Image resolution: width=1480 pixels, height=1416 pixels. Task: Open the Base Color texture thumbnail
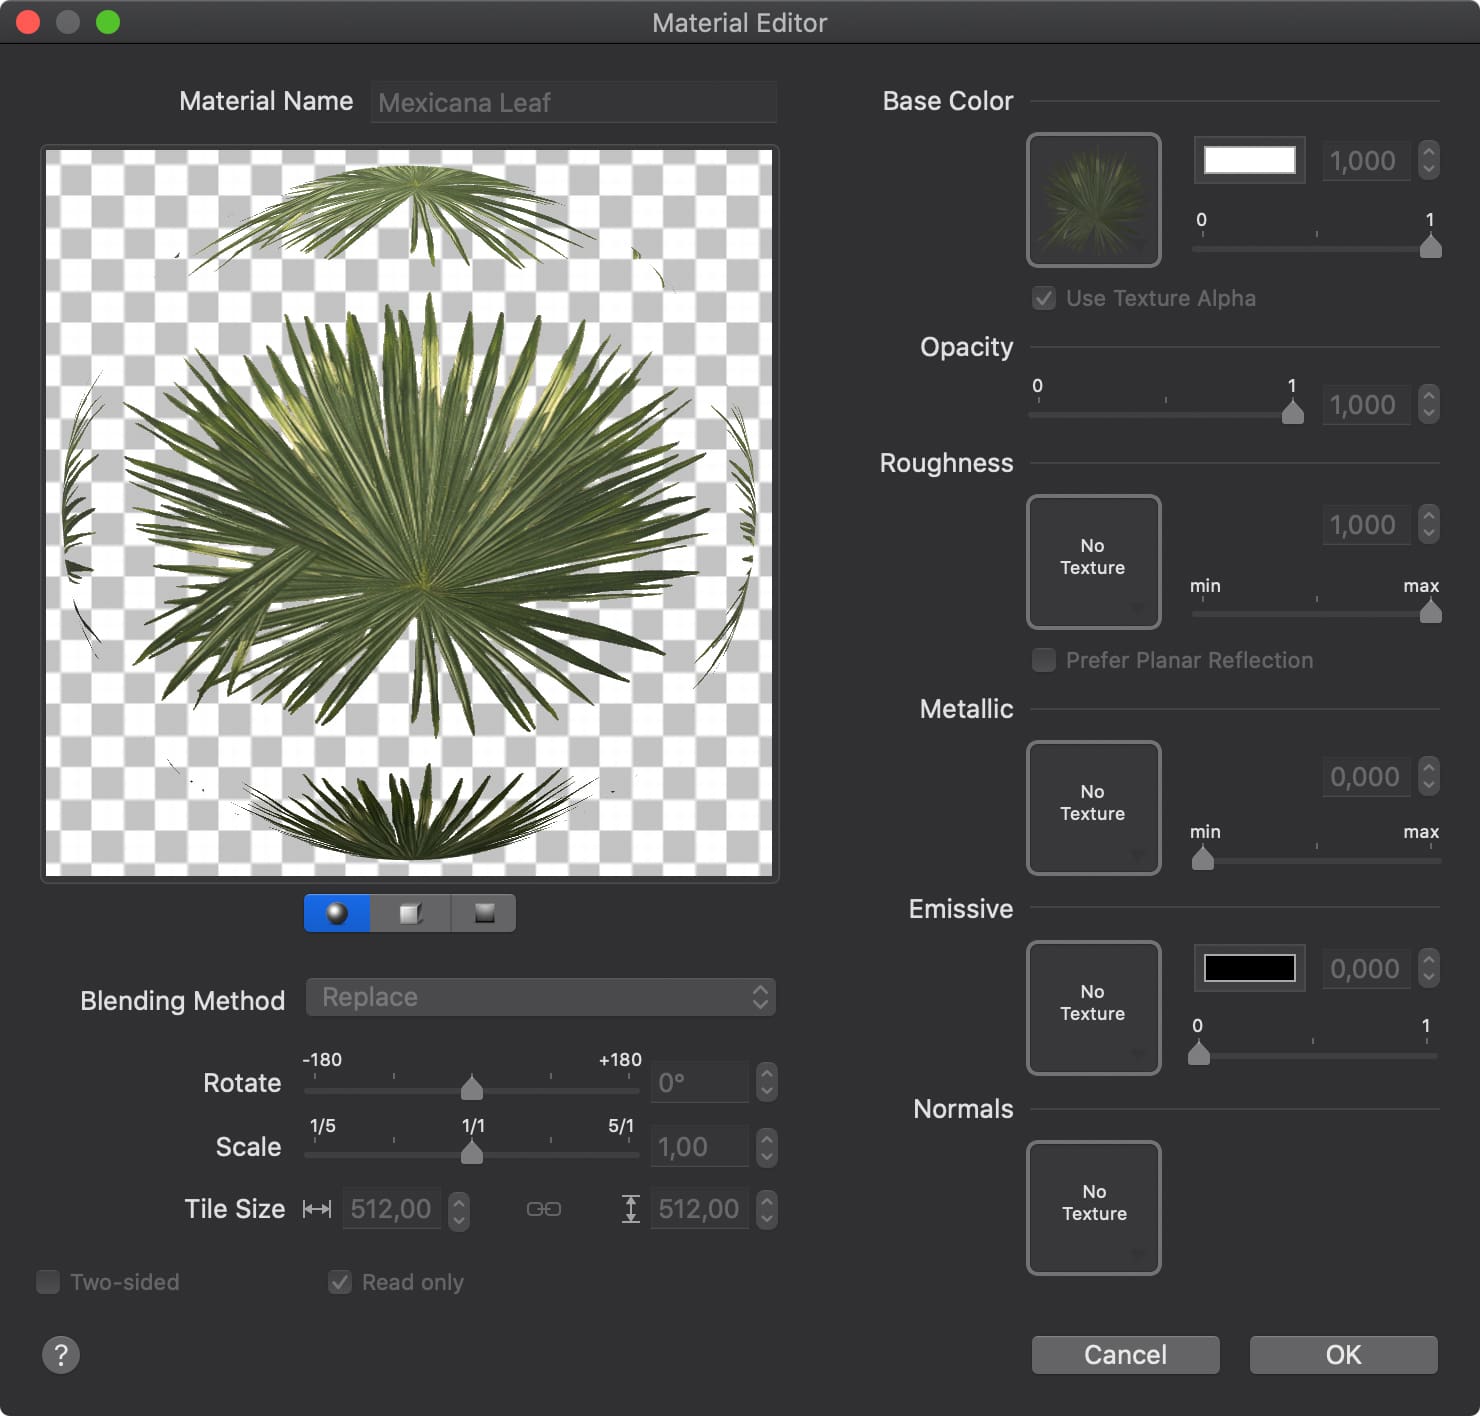click(x=1094, y=200)
